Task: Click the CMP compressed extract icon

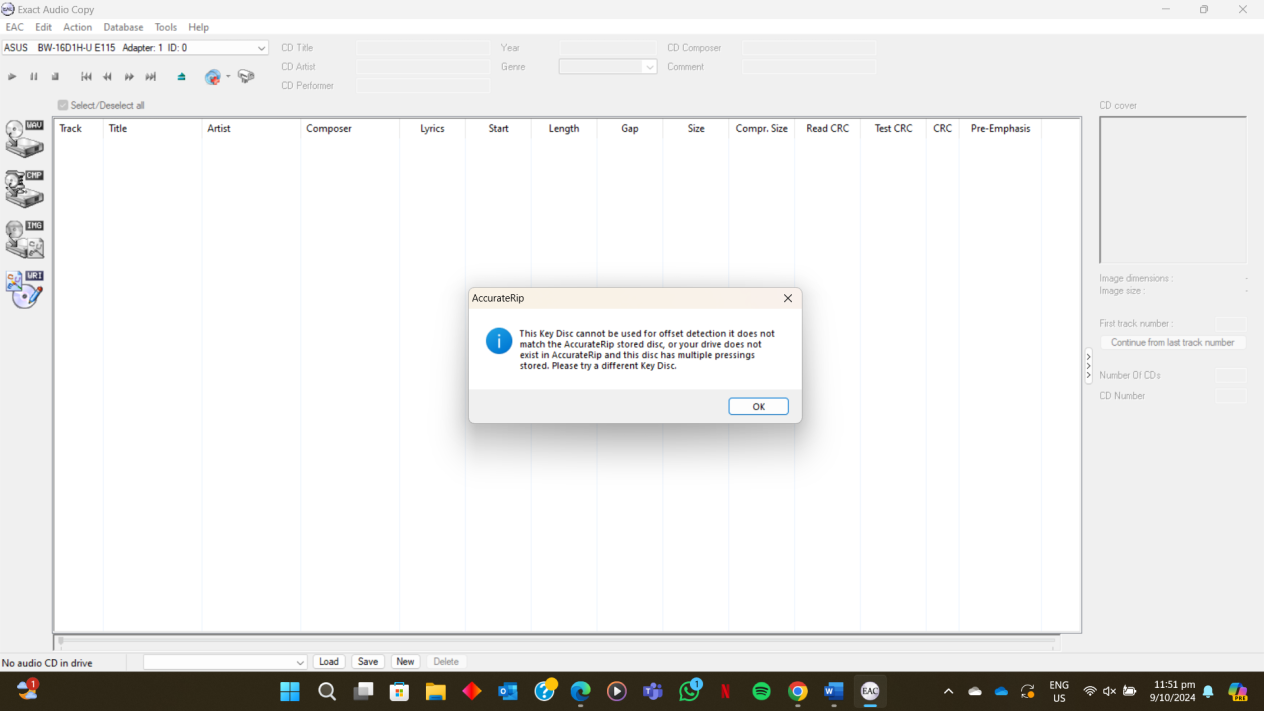Action: [24, 189]
